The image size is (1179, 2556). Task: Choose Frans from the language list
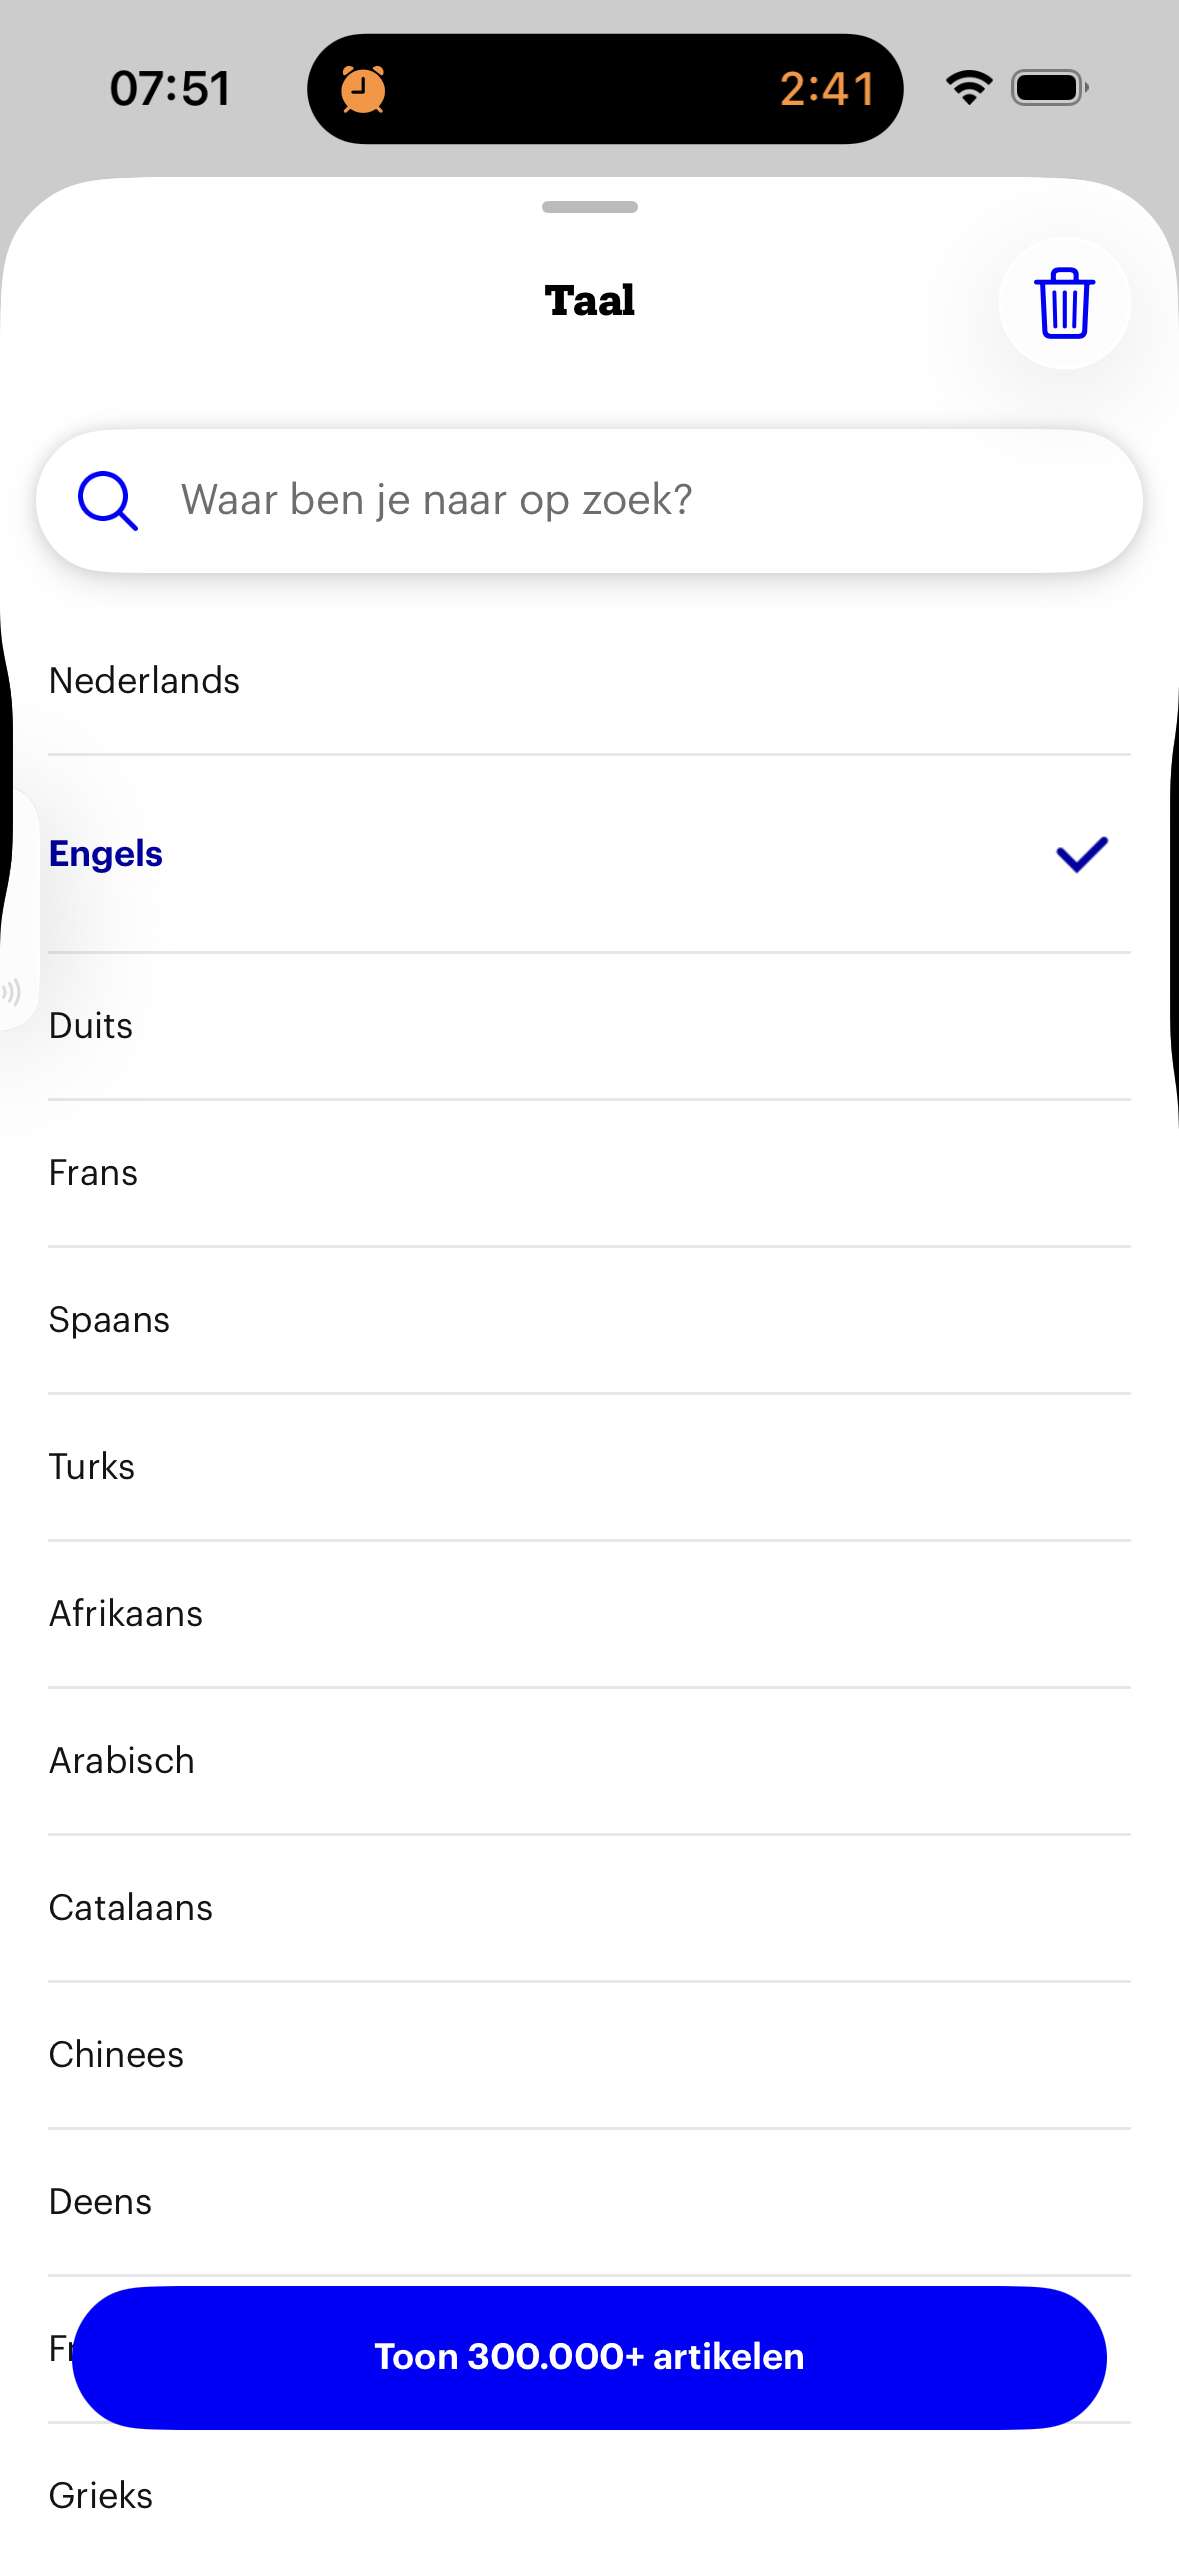coord(93,1173)
